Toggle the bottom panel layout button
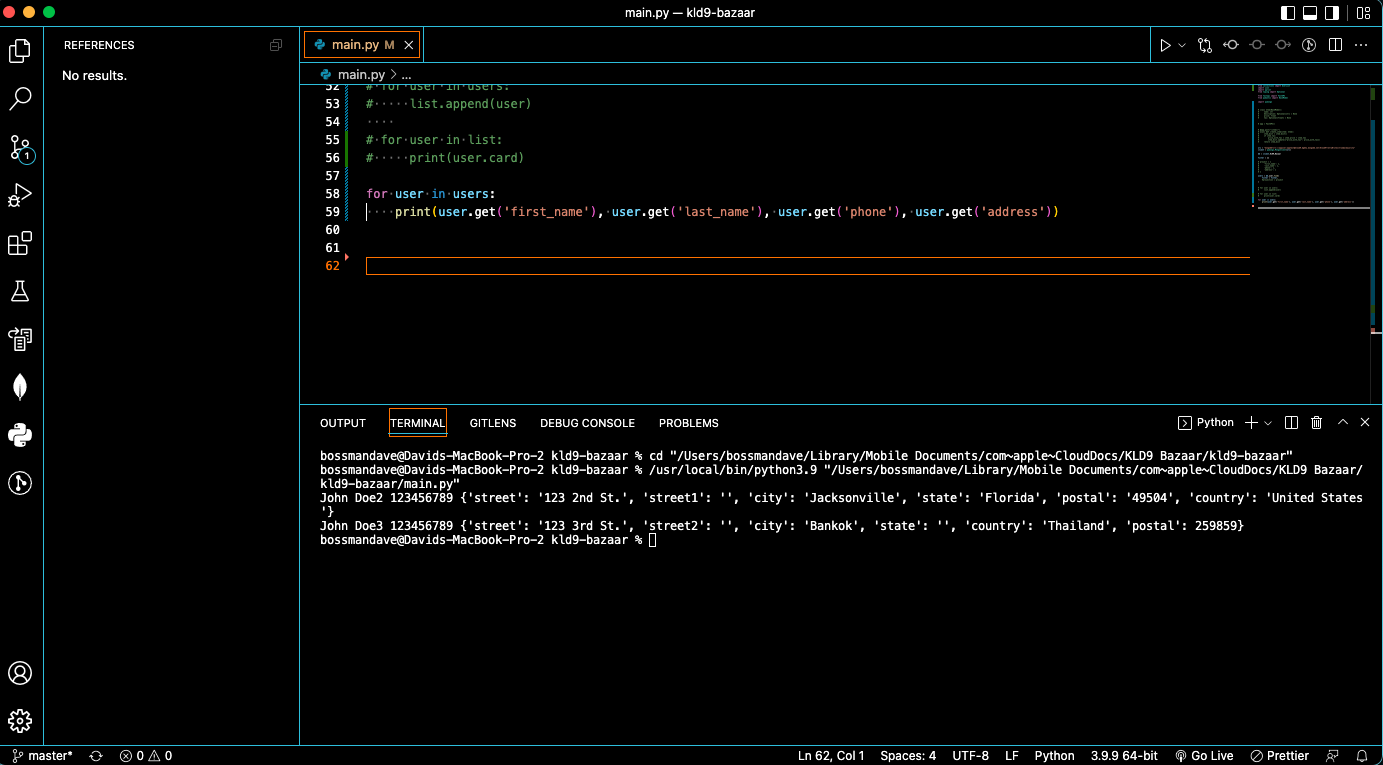This screenshot has height=765, width=1383. pos(1309,13)
